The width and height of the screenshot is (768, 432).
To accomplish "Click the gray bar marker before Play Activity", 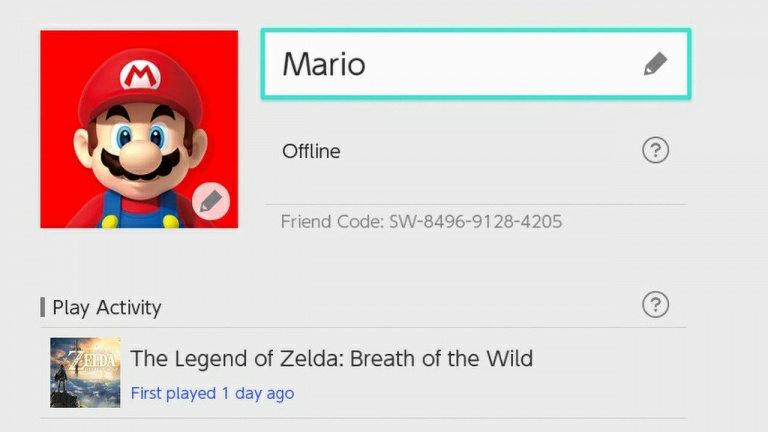I will point(43,307).
